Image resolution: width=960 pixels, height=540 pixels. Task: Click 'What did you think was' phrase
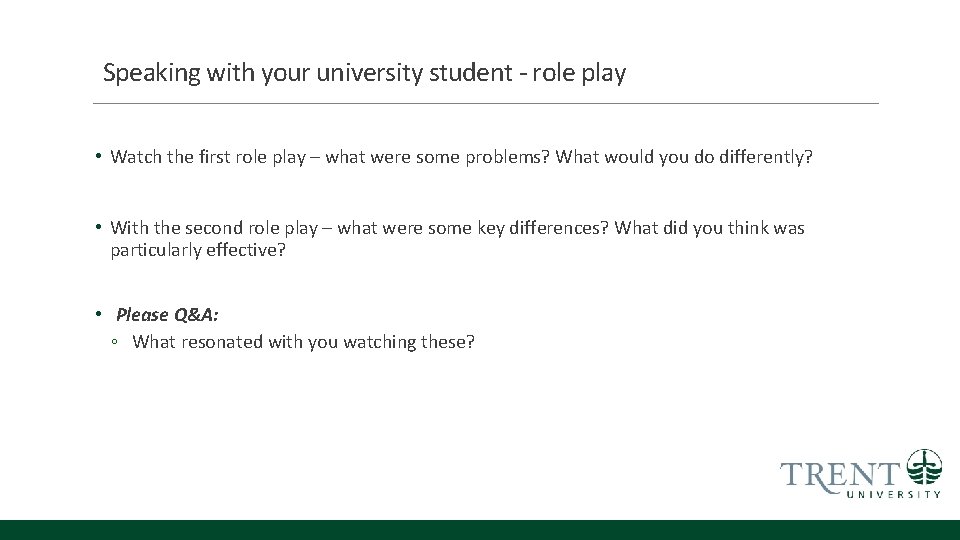point(709,228)
